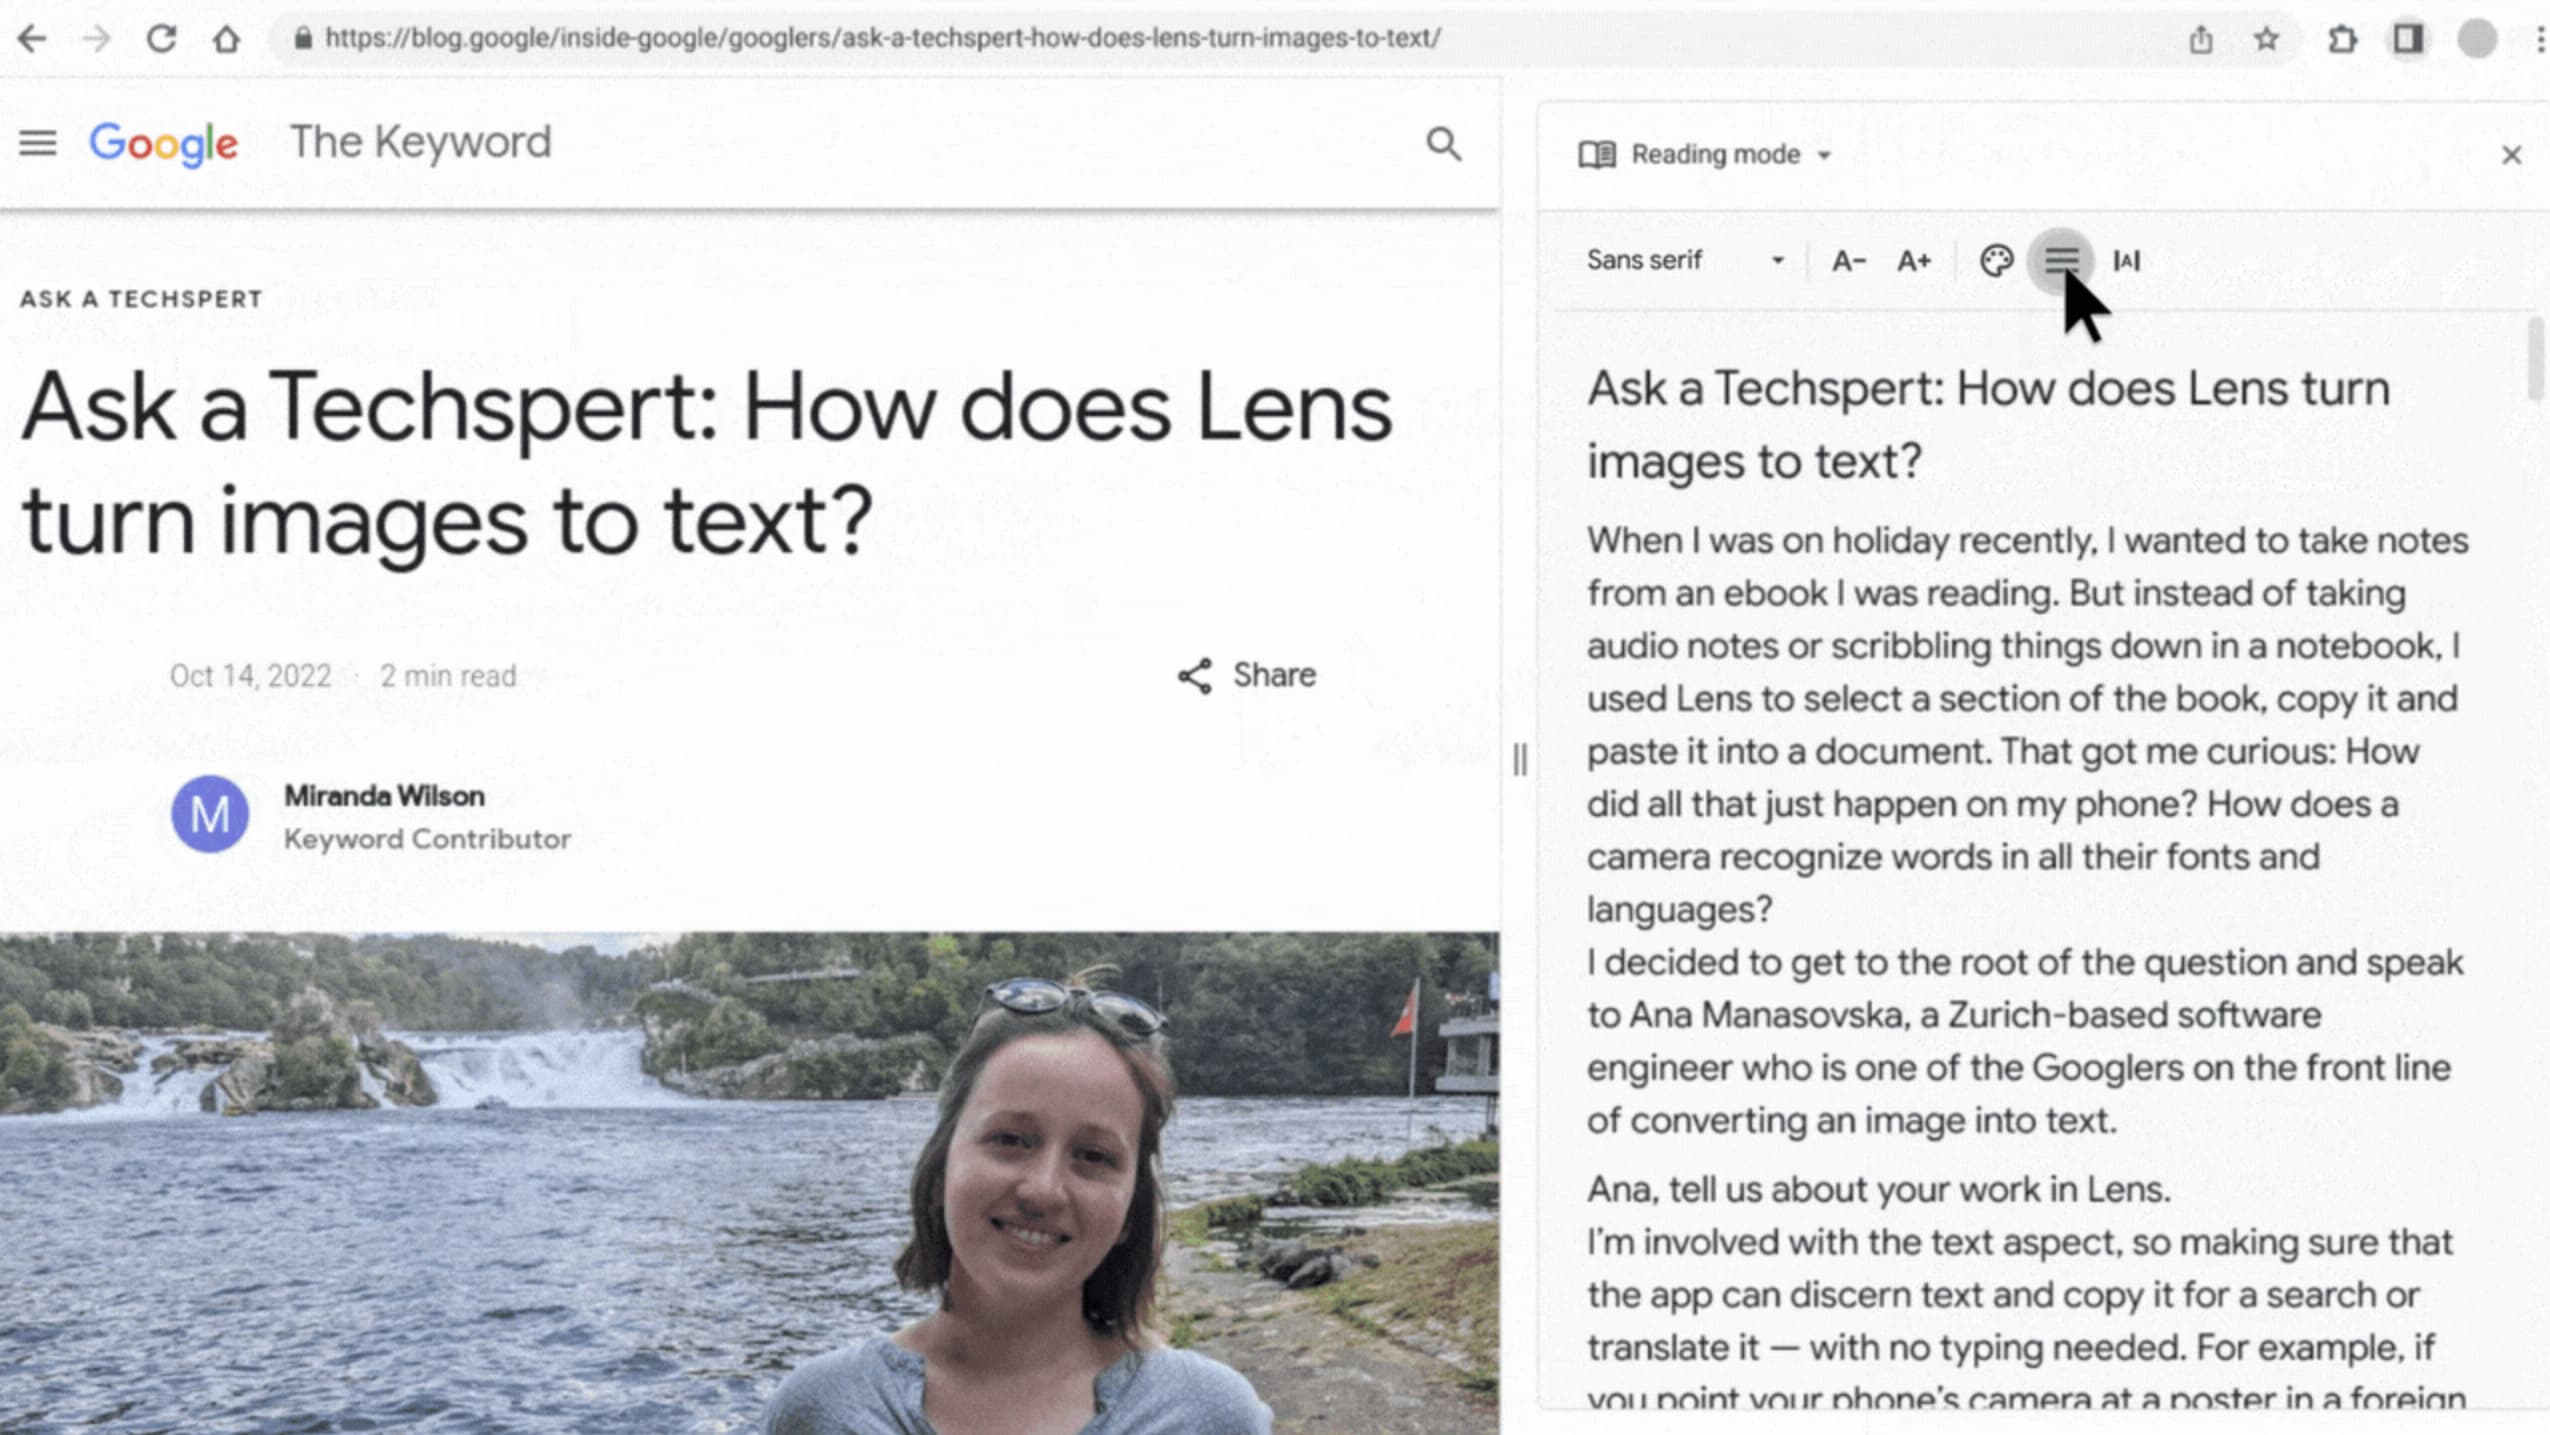Open Miranda Wilson author link

(x=384, y=796)
